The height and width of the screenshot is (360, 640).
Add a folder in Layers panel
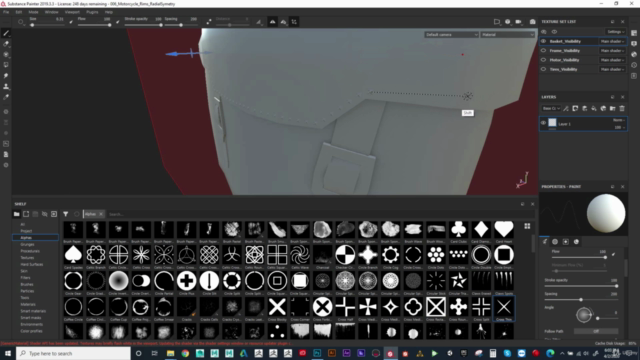click(613, 109)
